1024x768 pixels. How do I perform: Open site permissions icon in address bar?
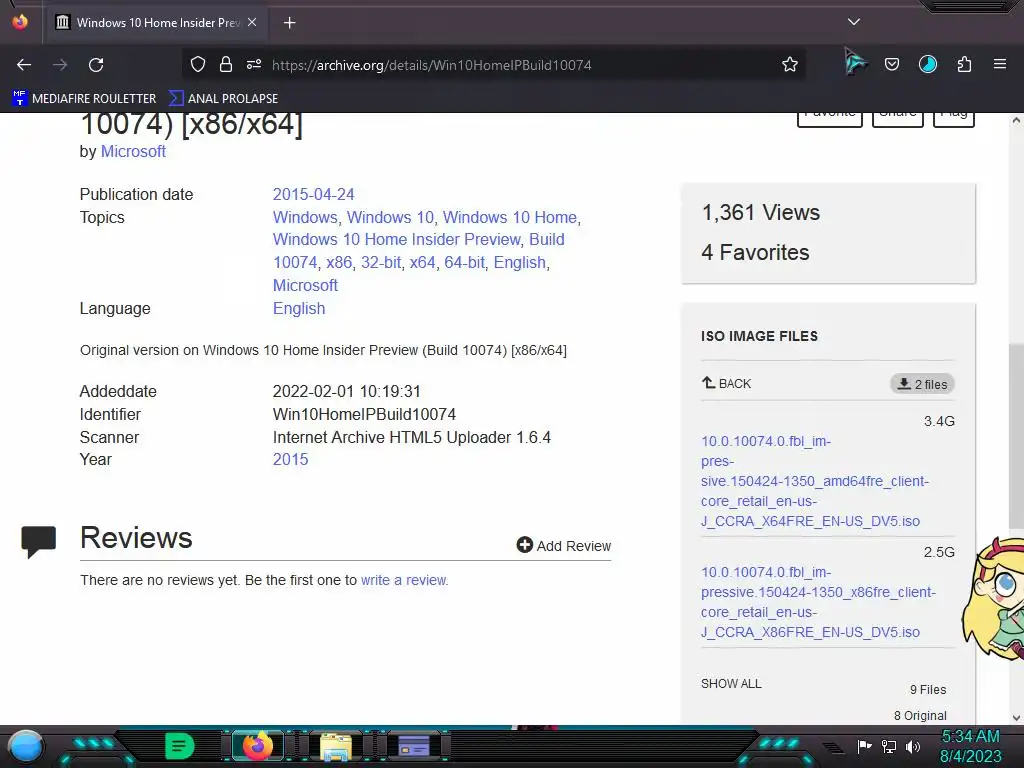point(254,64)
